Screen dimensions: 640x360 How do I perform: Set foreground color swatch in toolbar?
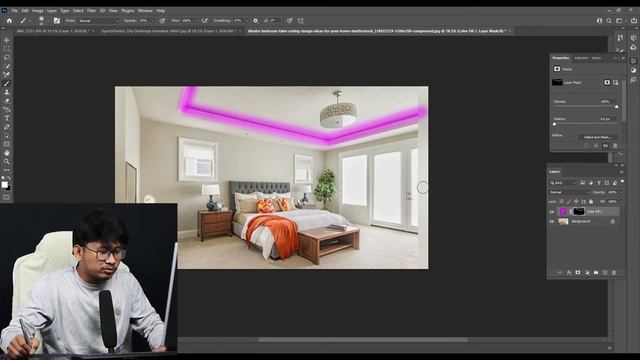4,184
